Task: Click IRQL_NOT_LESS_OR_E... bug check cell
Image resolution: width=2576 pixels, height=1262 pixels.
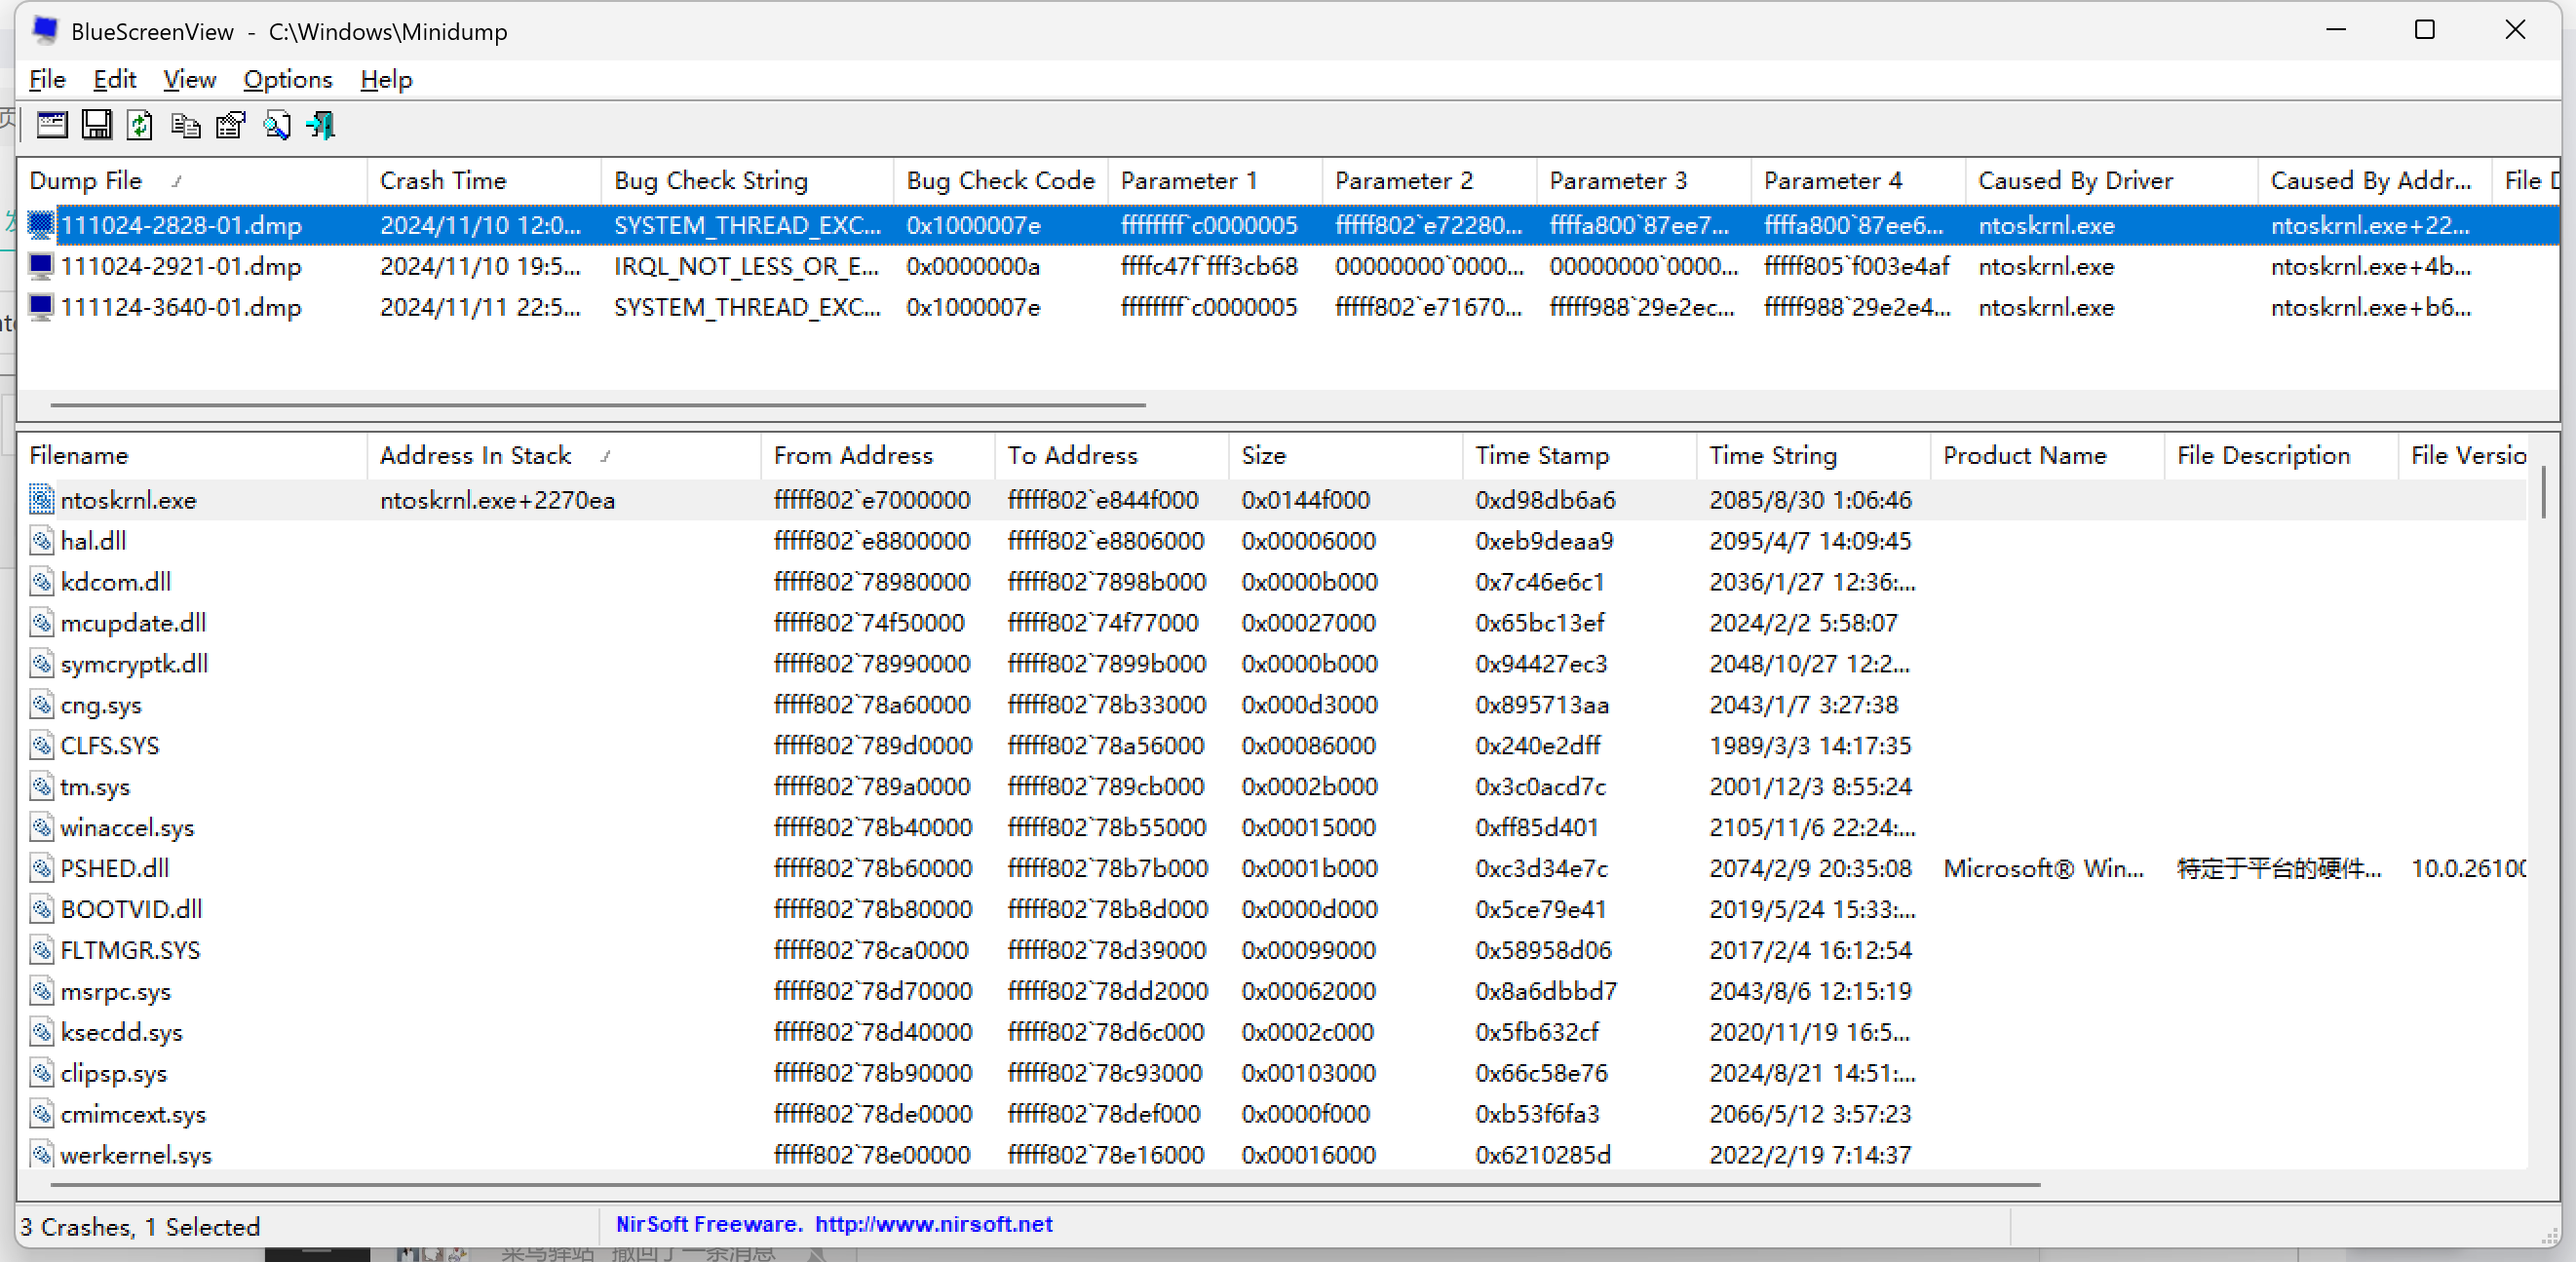Action: click(746, 266)
